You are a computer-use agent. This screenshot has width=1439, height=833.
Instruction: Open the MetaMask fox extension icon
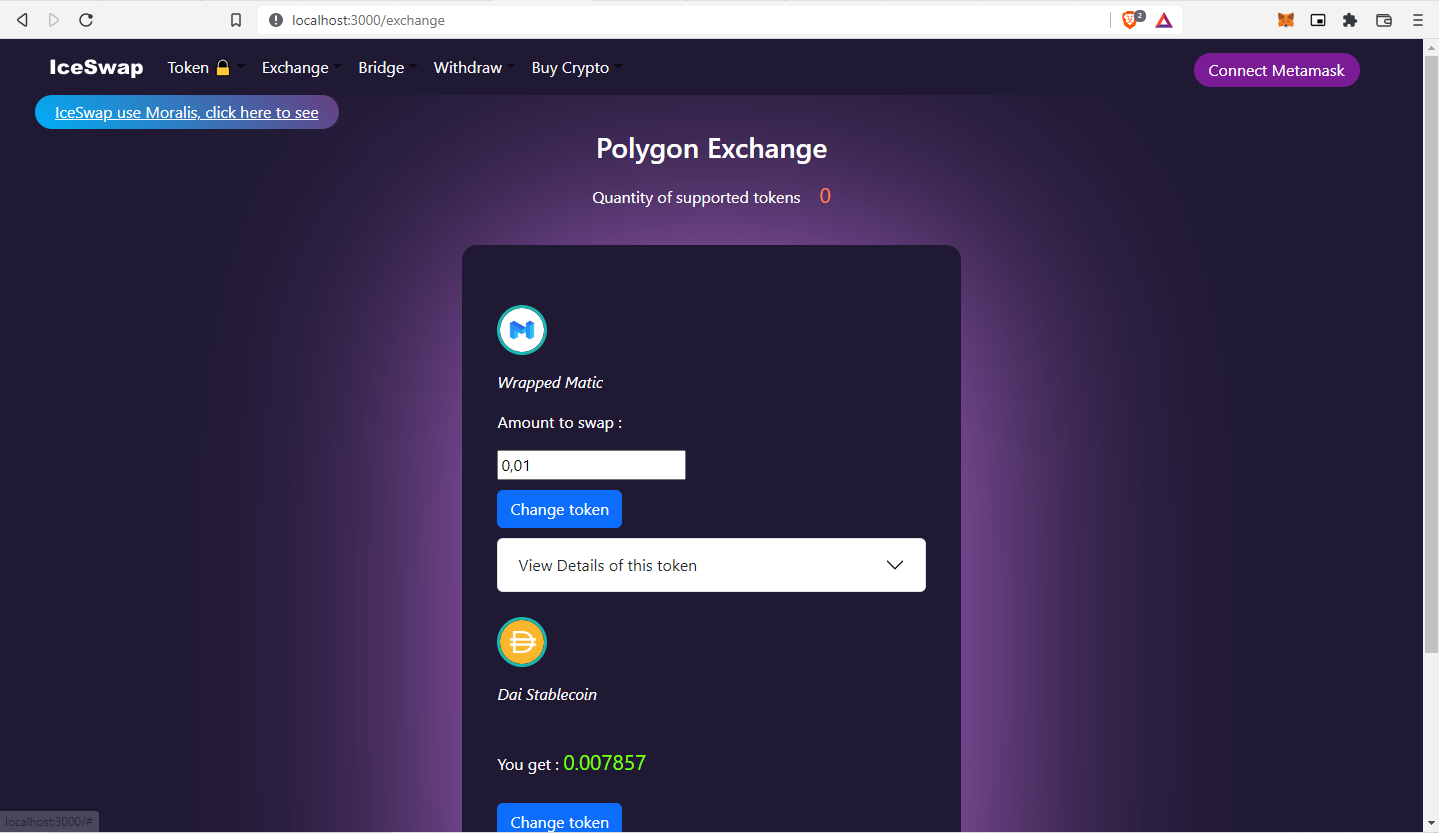click(x=1286, y=20)
